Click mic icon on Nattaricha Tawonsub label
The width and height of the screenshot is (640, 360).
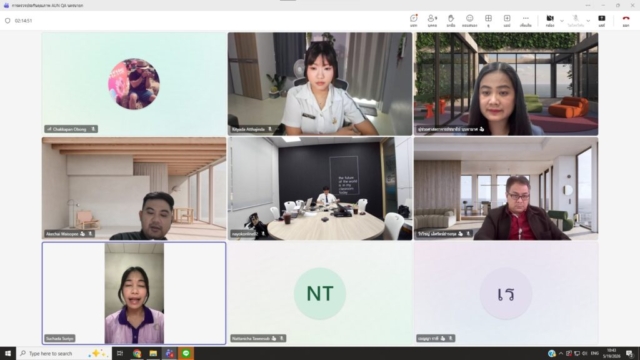pyautogui.click(x=282, y=338)
